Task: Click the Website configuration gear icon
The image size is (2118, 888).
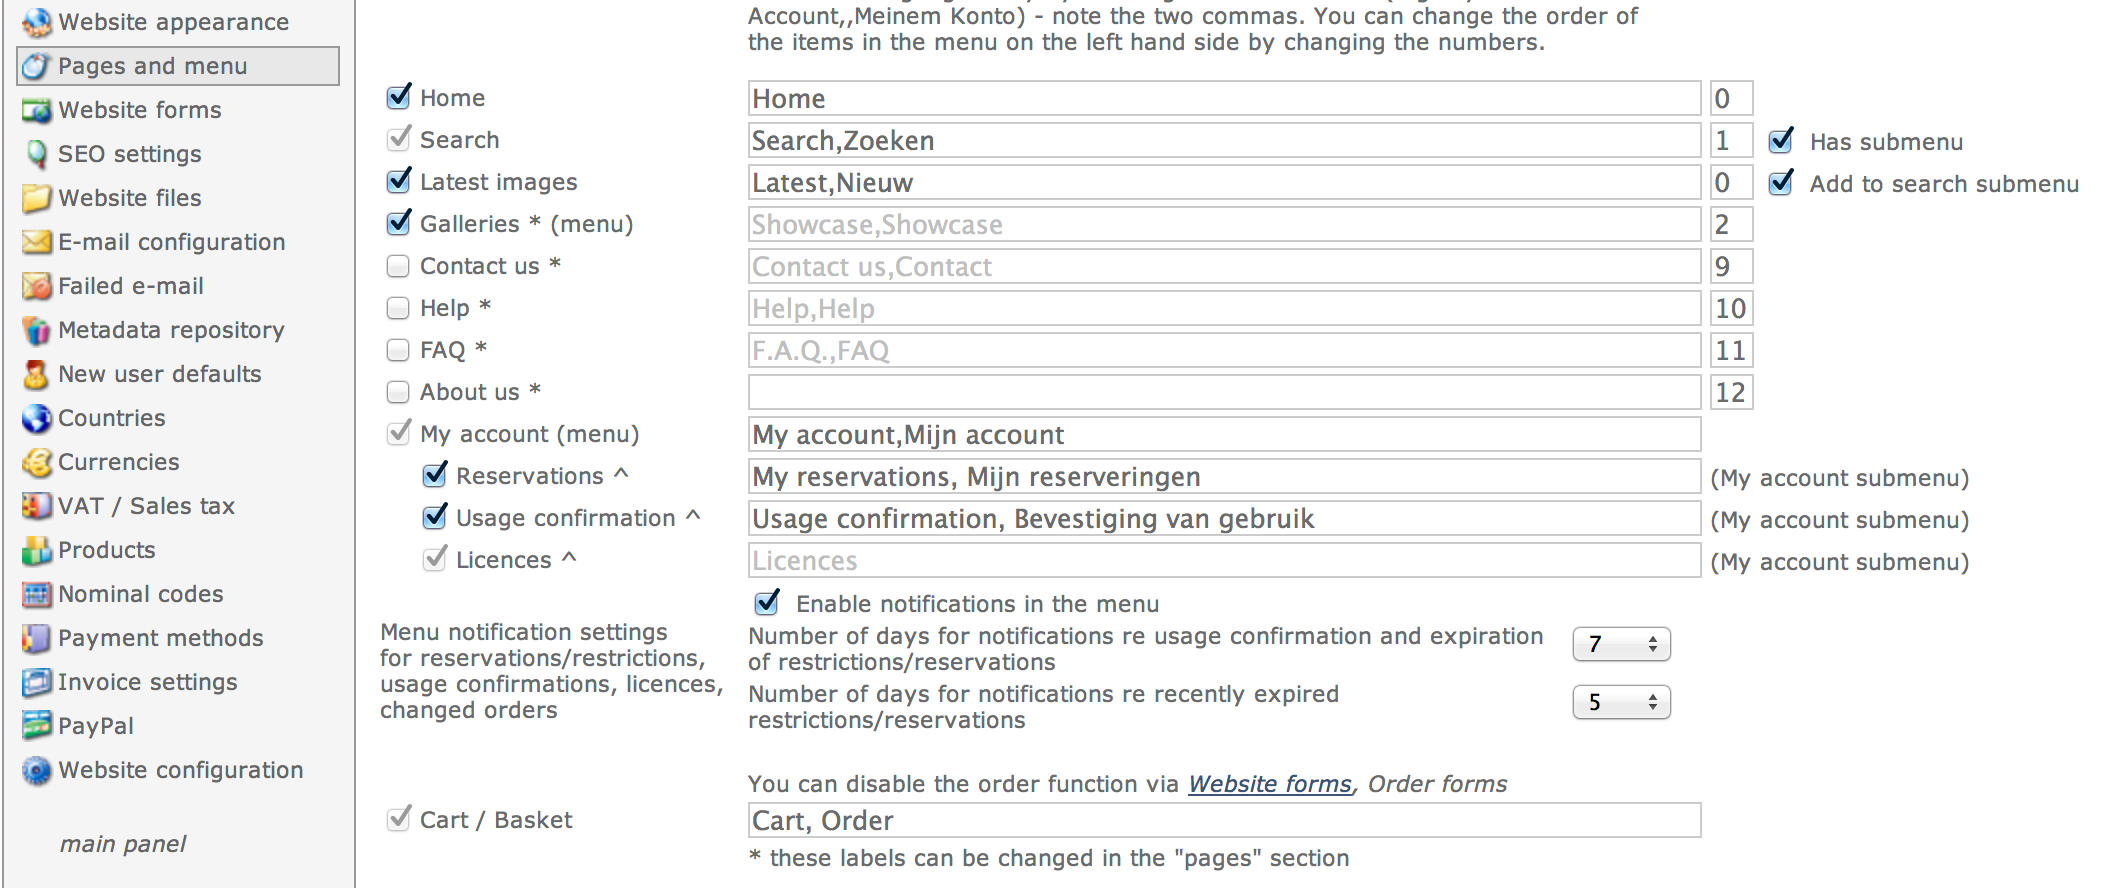Action: tap(36, 770)
